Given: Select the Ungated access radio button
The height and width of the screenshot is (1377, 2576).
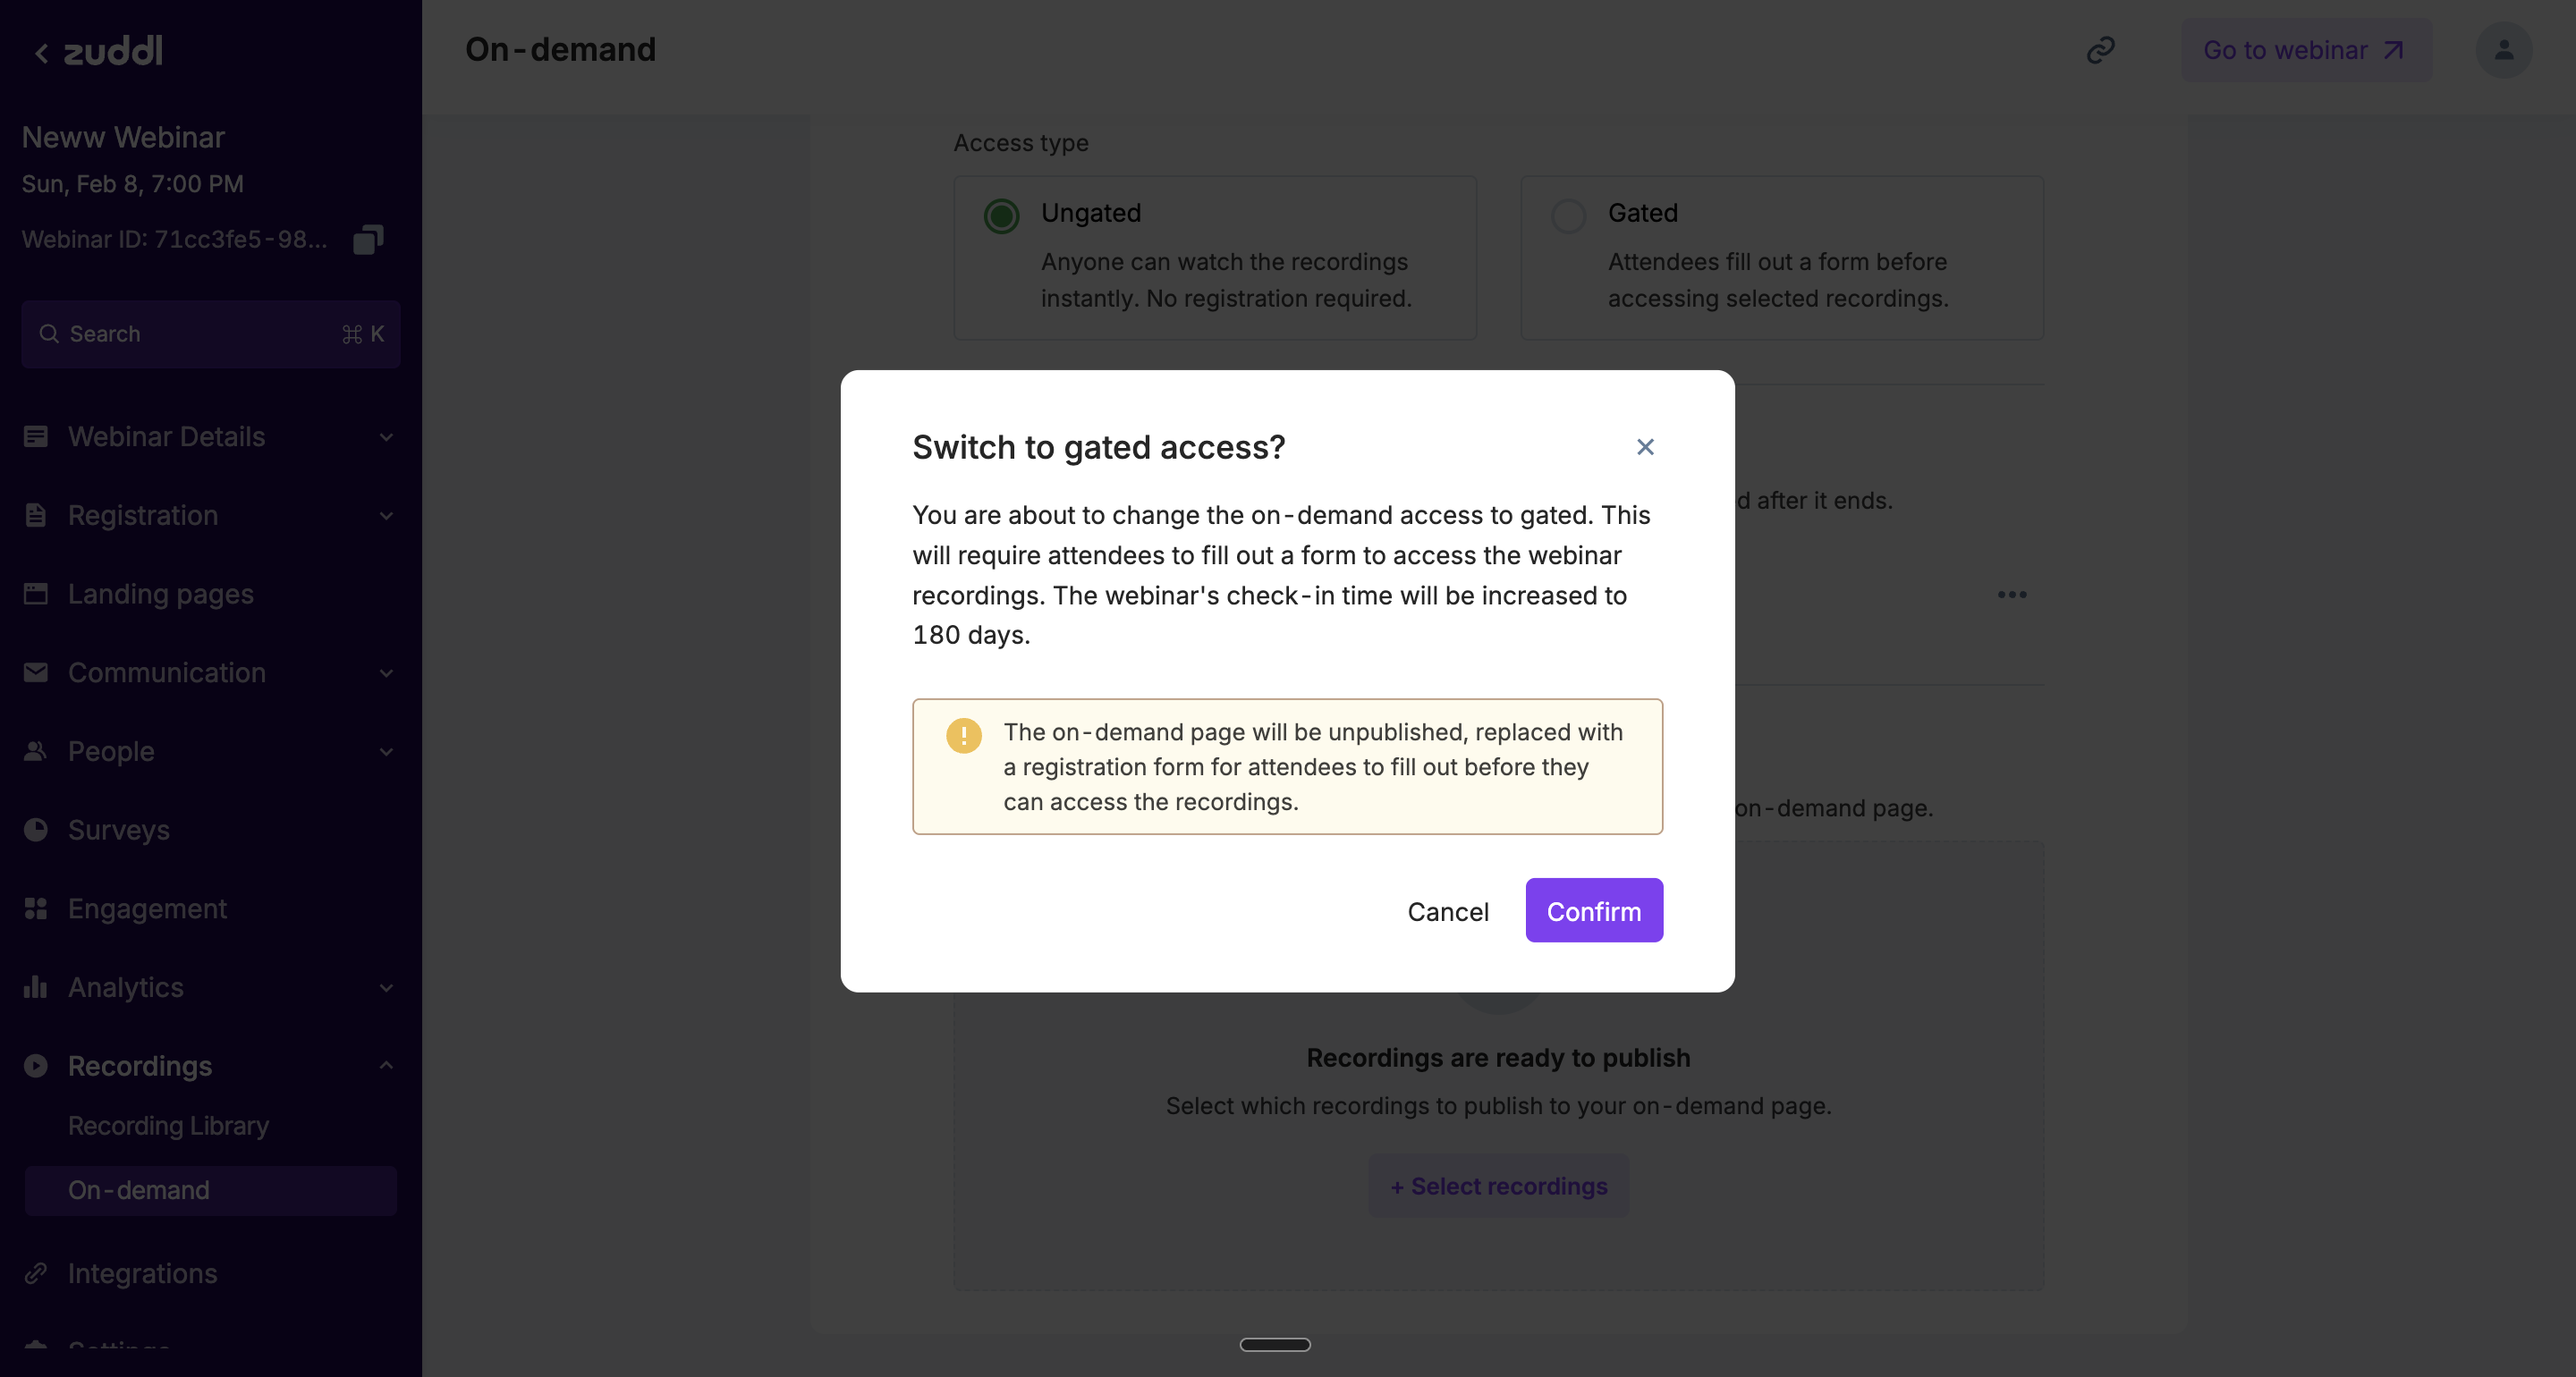Looking at the screenshot, I should click(1001, 216).
